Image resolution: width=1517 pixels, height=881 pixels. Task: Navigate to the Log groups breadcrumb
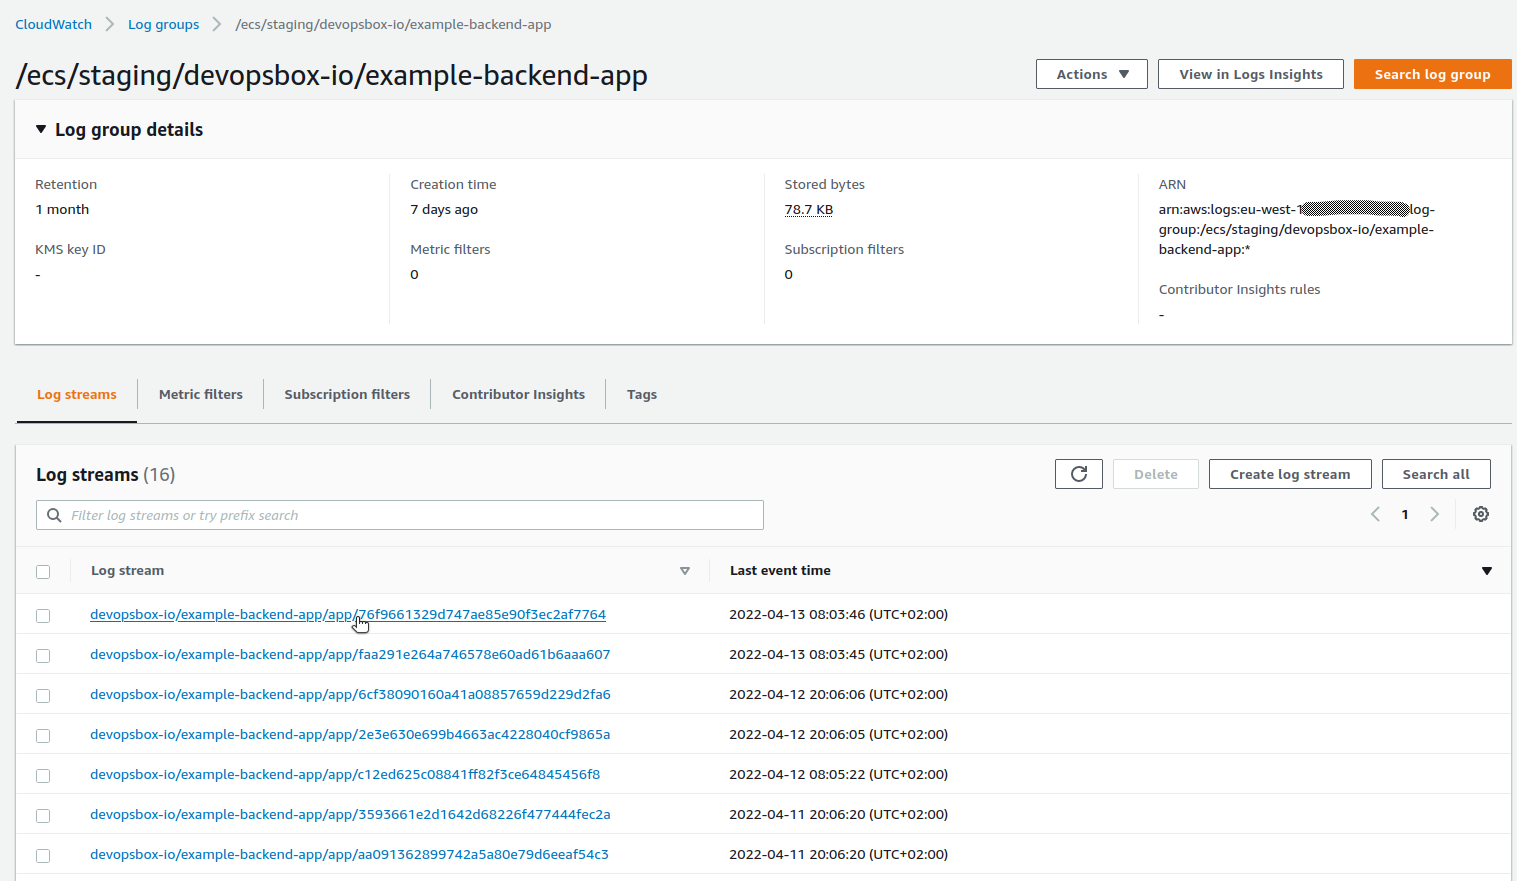(163, 24)
